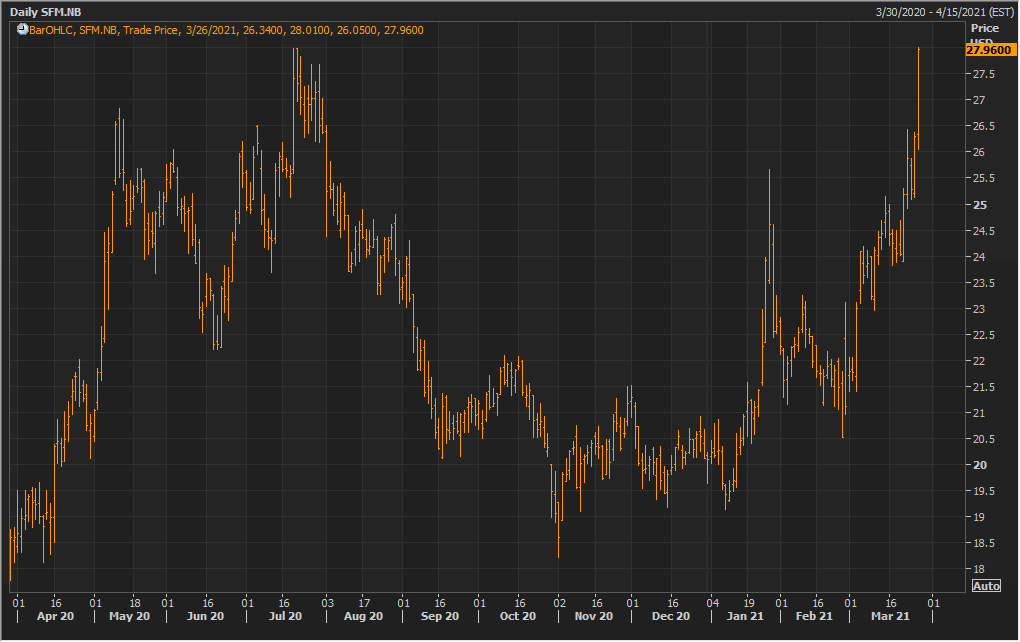Click the 22.5 price axis value

pyautogui.click(x=984, y=335)
